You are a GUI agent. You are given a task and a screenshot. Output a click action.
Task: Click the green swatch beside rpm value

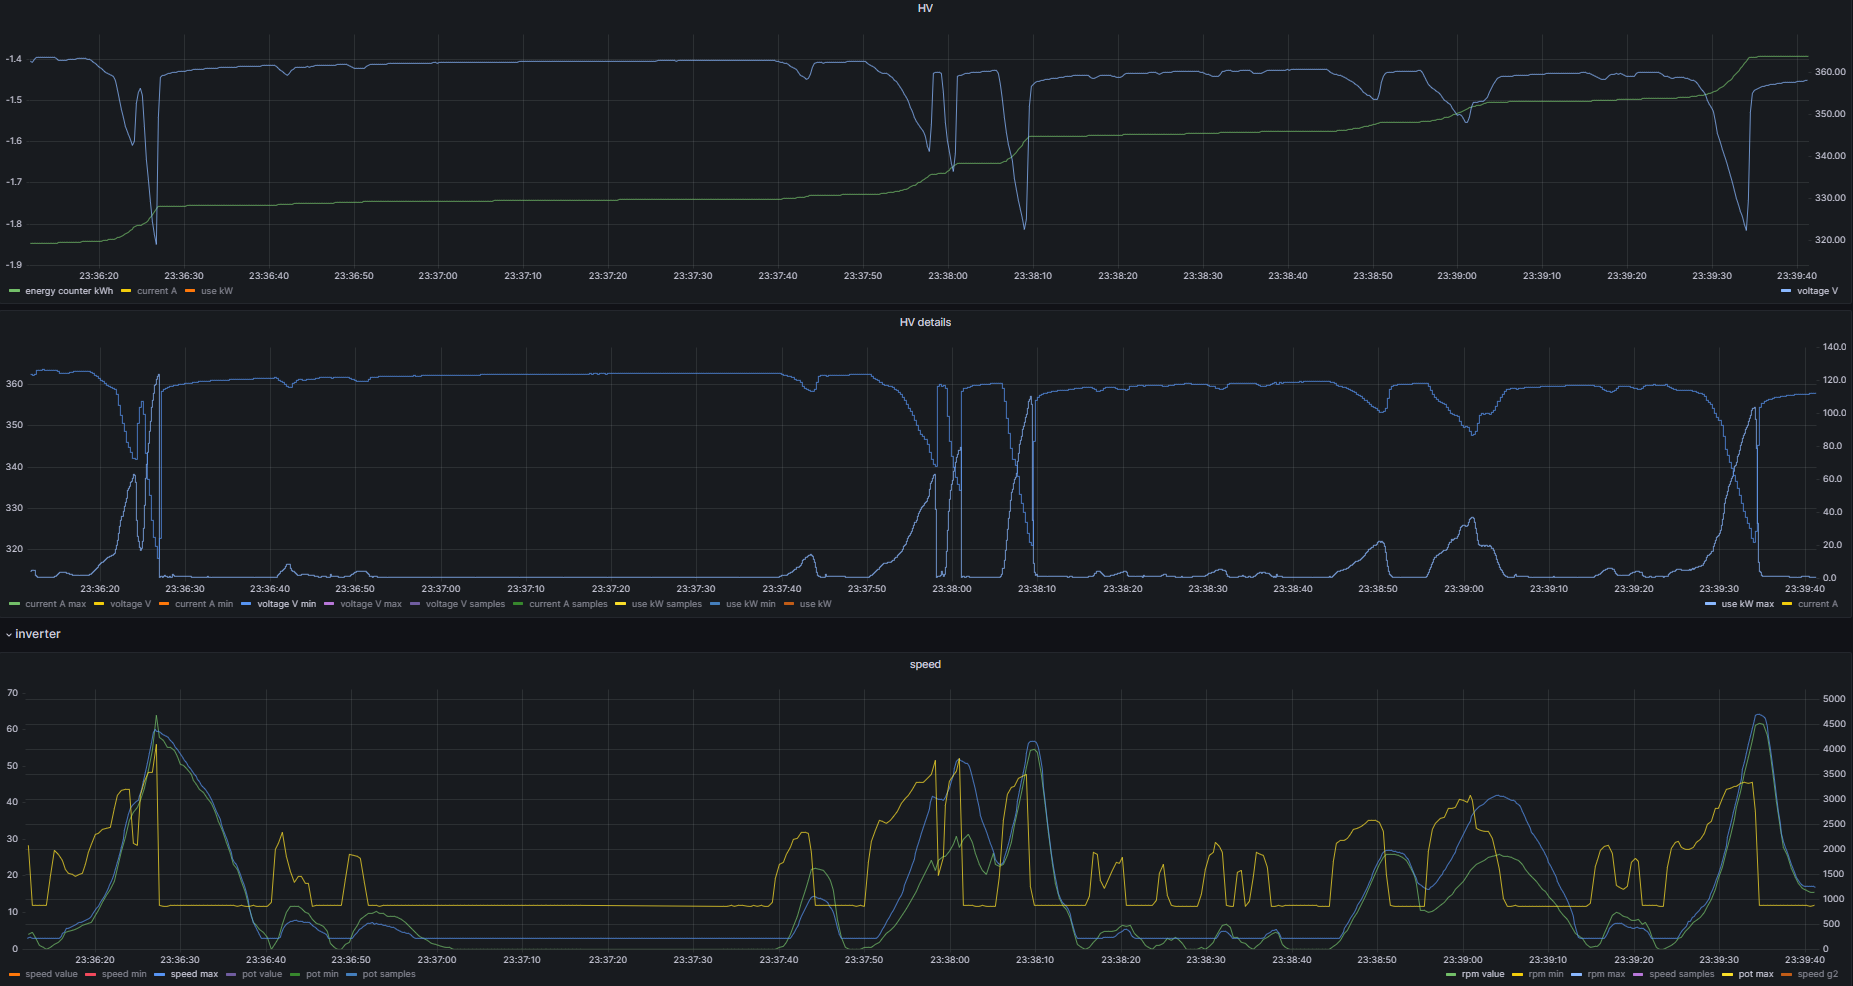pos(1451,974)
